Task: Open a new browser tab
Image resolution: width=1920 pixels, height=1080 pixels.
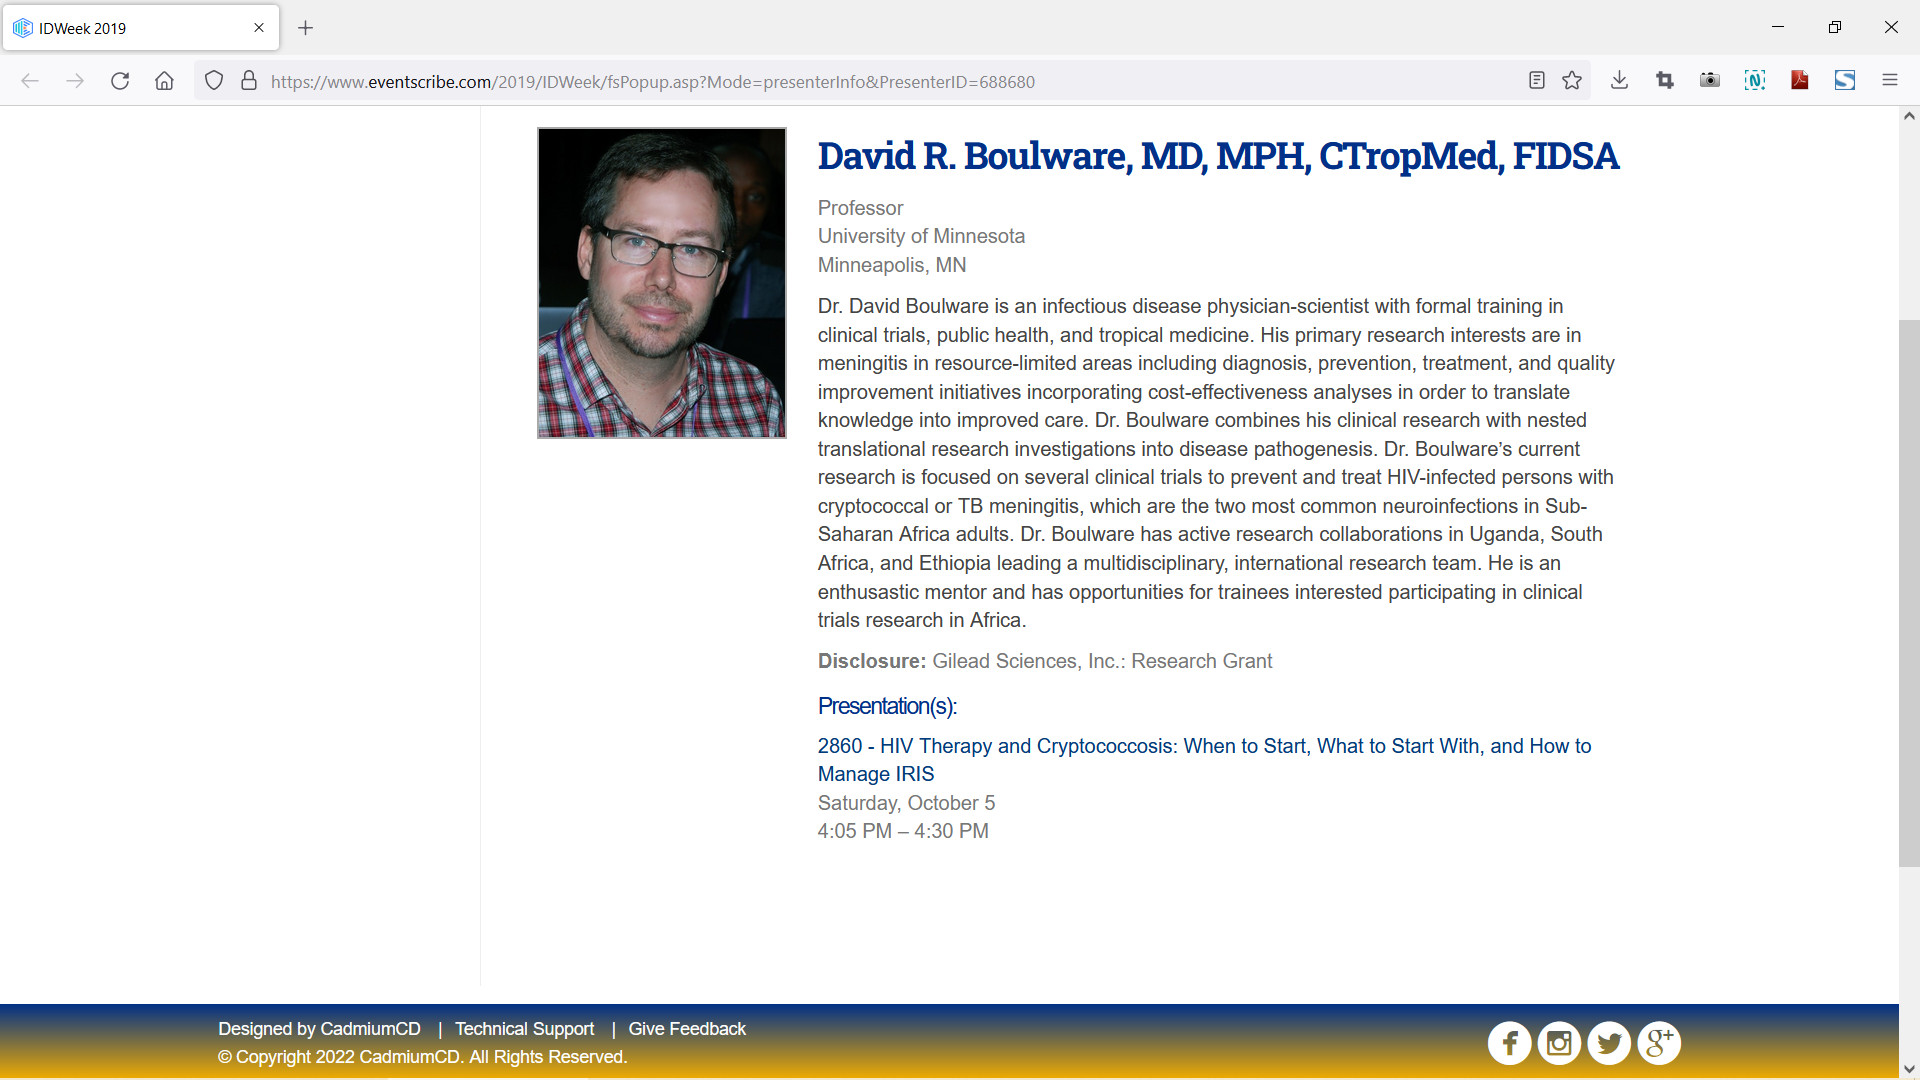Action: (x=306, y=28)
